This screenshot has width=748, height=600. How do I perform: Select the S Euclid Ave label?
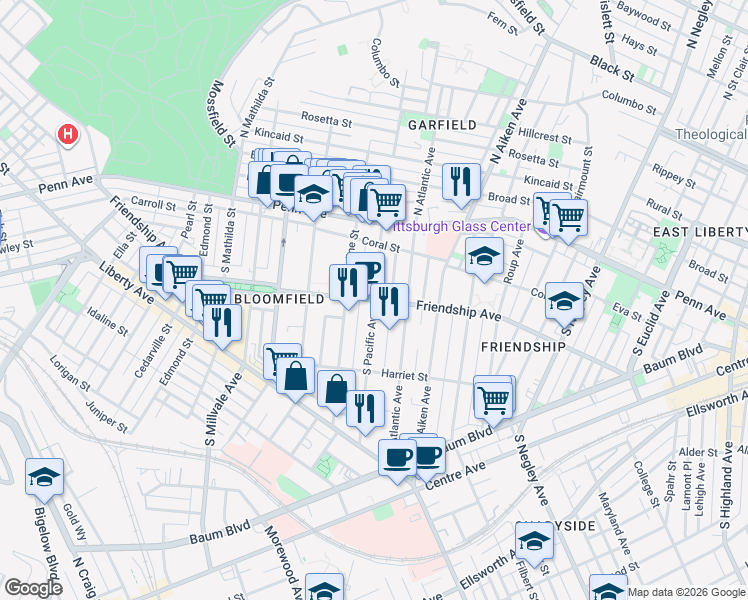(651, 322)
